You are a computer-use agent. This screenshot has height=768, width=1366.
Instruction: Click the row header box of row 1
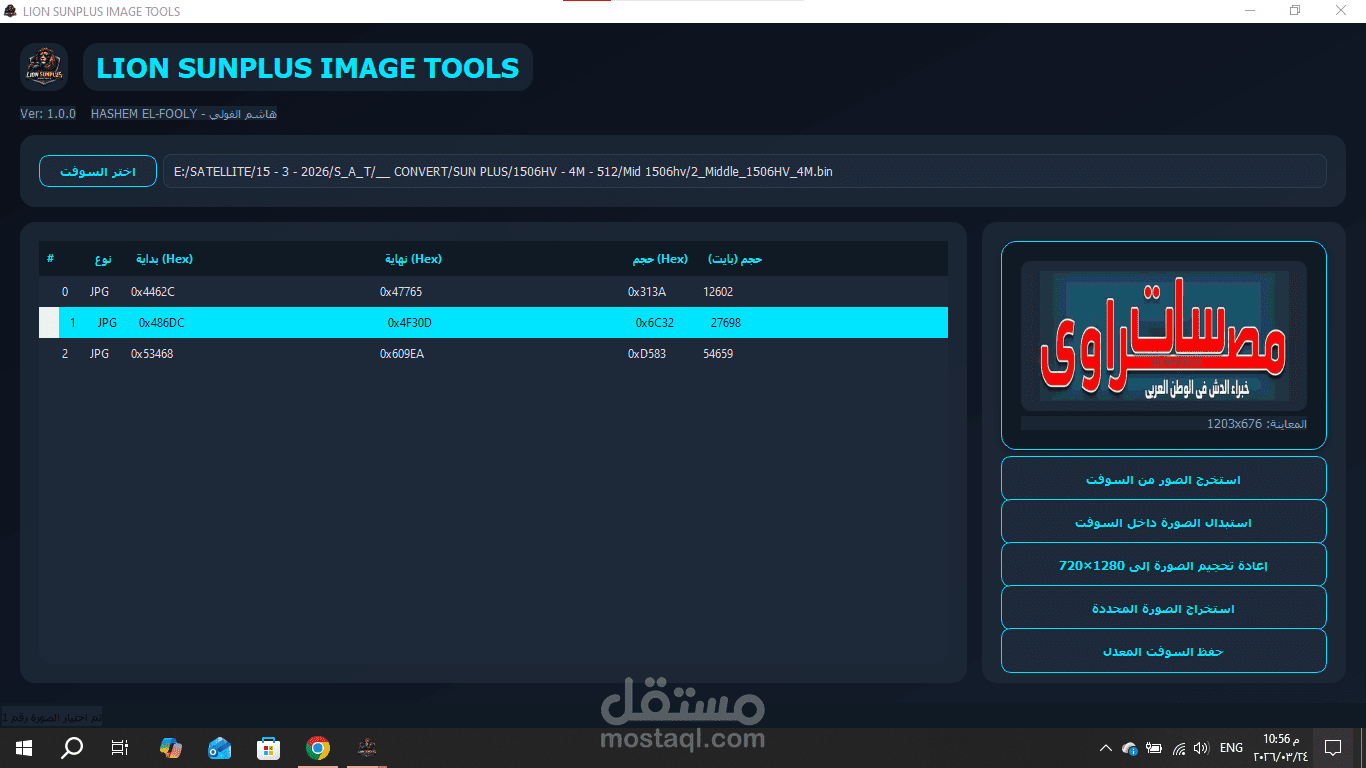tap(49, 323)
